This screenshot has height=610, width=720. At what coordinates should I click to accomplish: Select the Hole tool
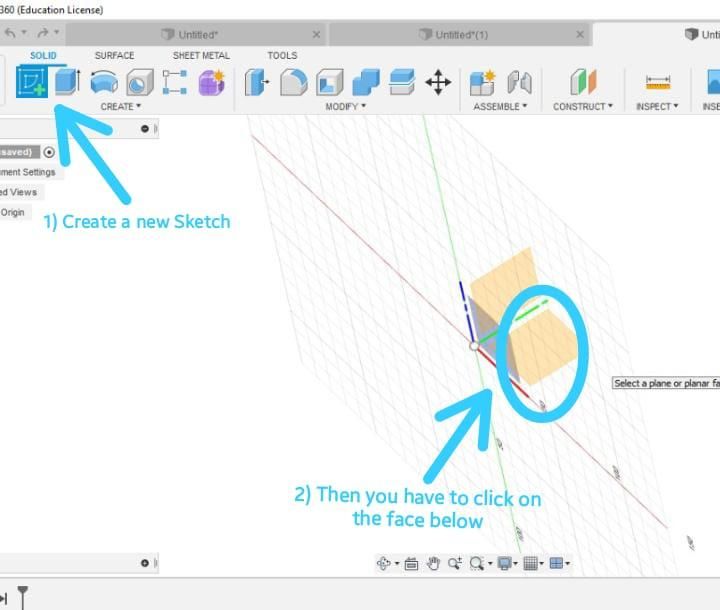click(140, 82)
